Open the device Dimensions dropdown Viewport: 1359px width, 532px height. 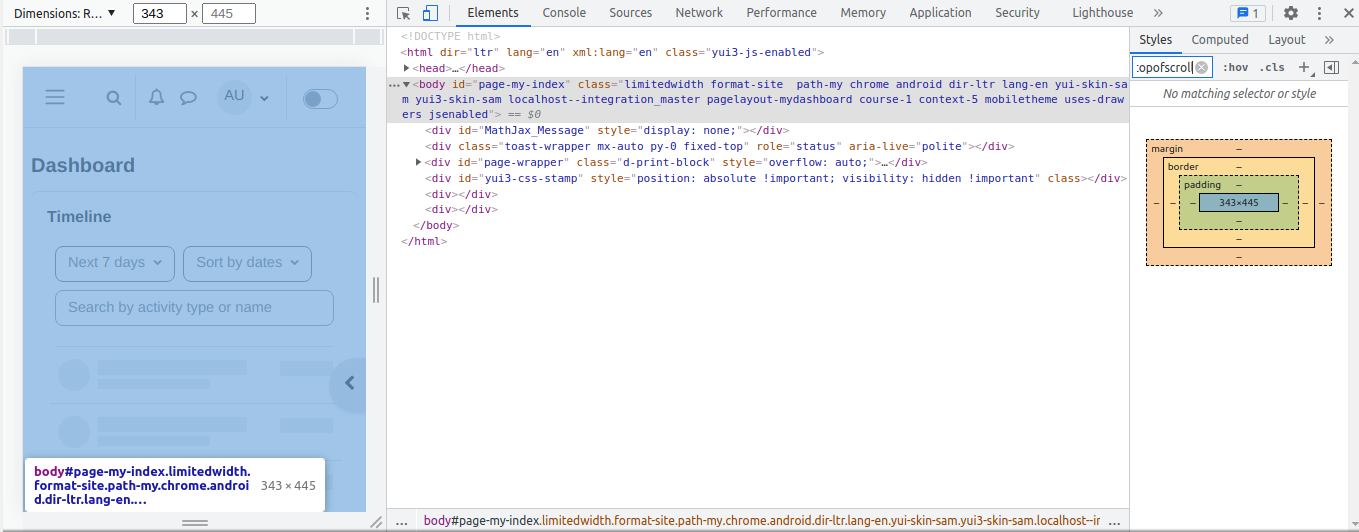click(x=65, y=13)
